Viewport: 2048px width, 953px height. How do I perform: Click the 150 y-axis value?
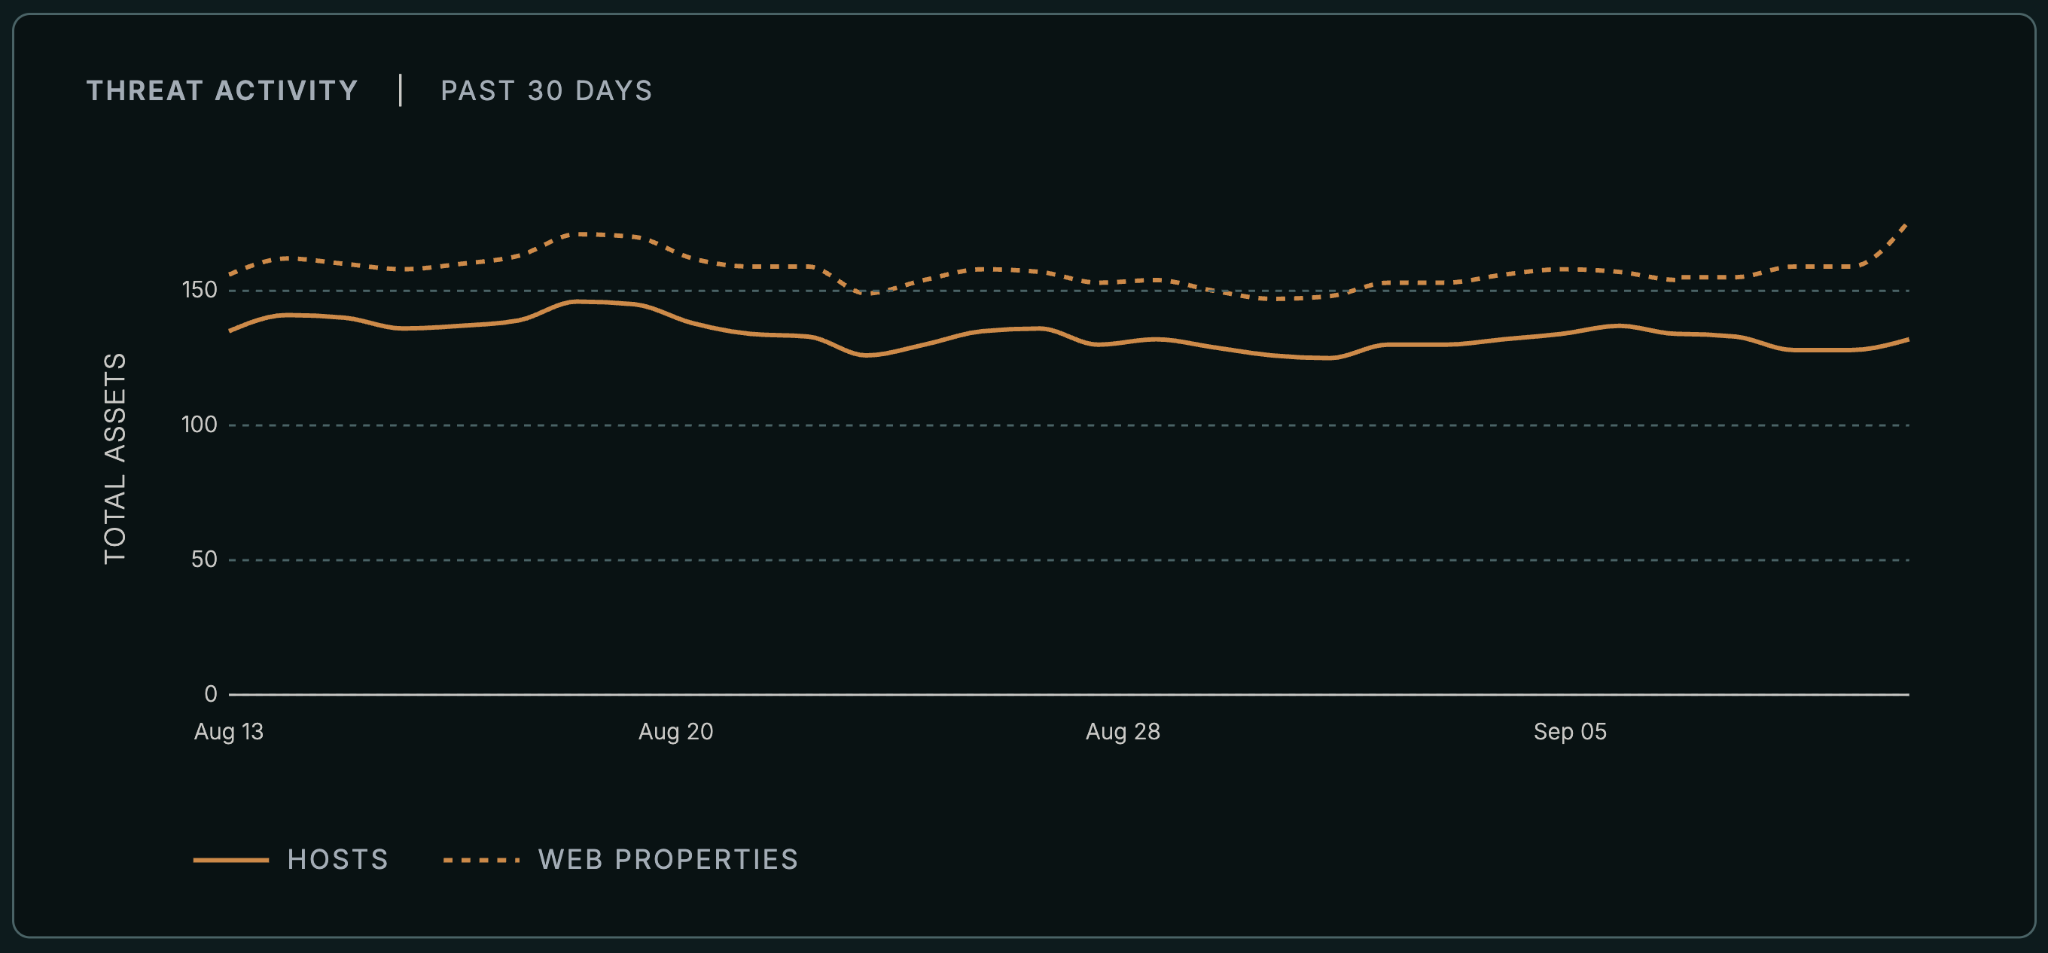click(199, 290)
